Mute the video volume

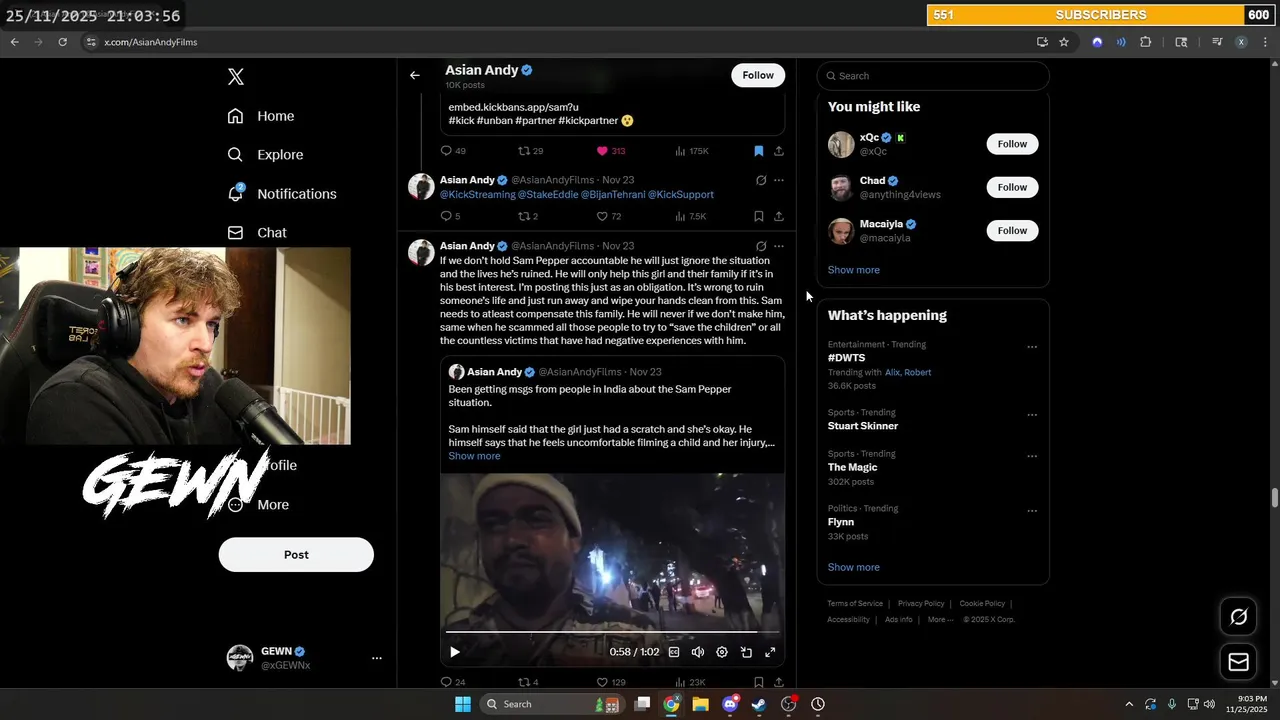[698, 652]
